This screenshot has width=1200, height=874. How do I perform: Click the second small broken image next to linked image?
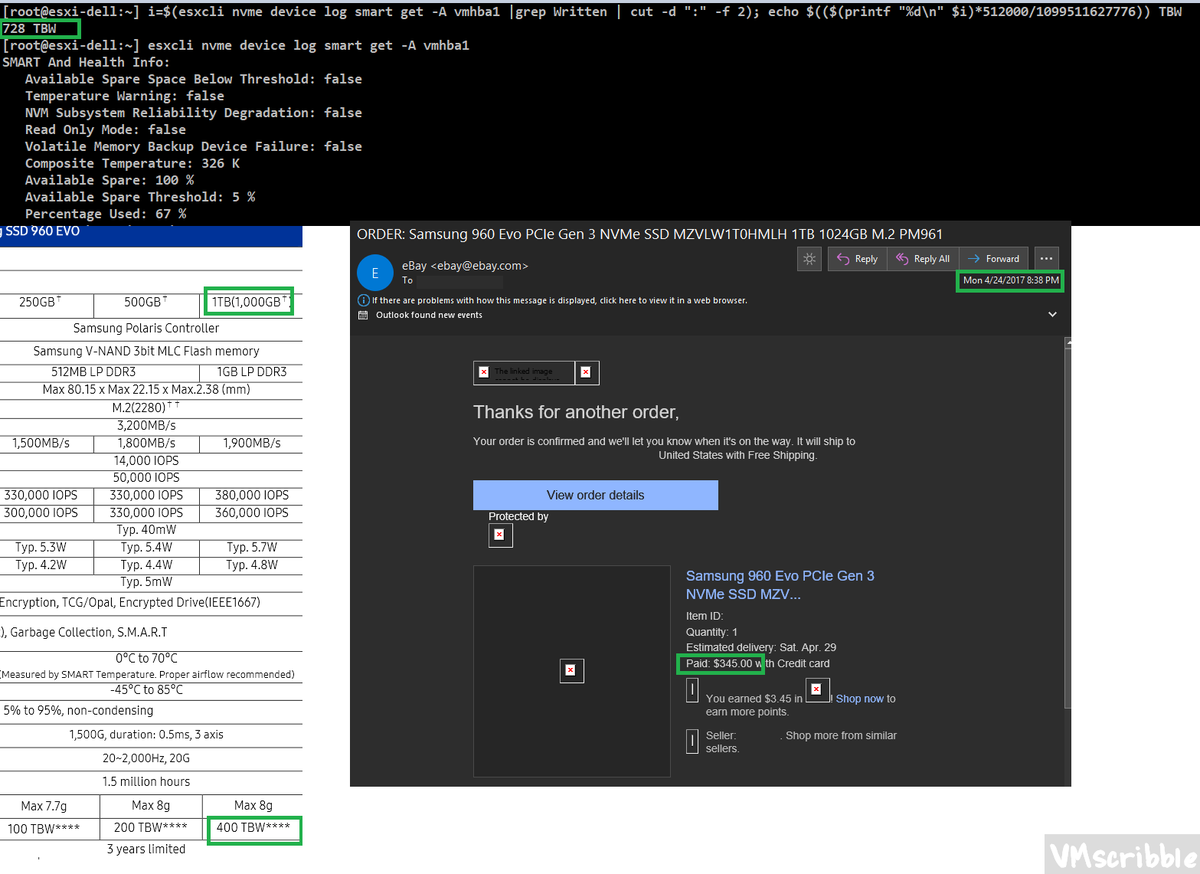[x=586, y=372]
